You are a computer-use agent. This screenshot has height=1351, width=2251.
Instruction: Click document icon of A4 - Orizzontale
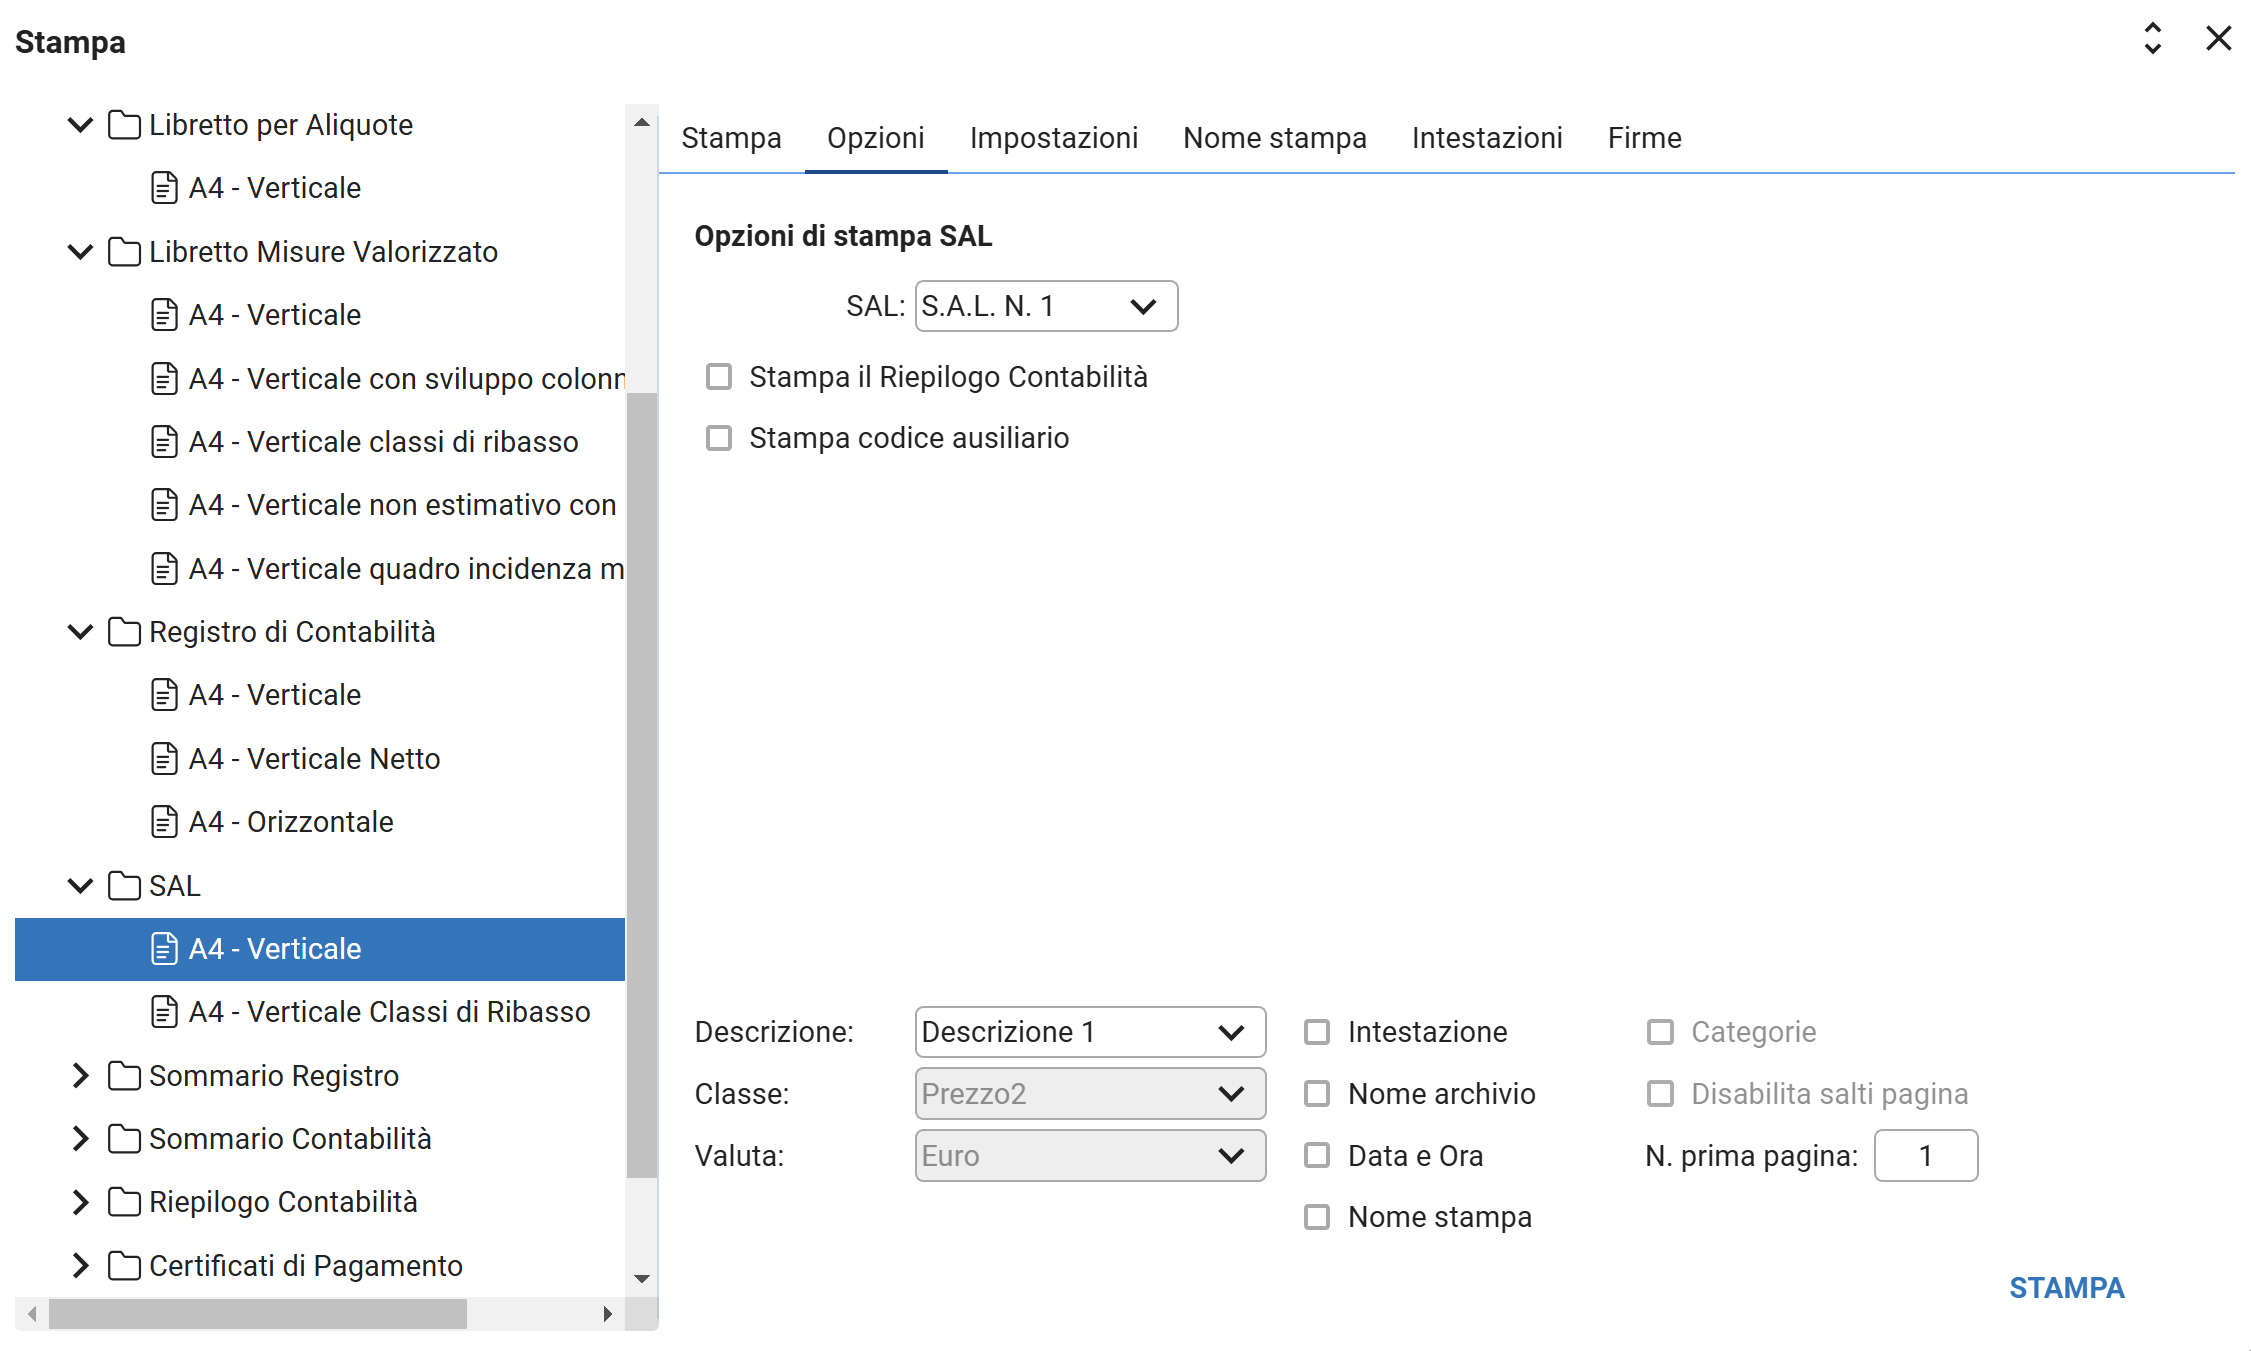tap(164, 822)
